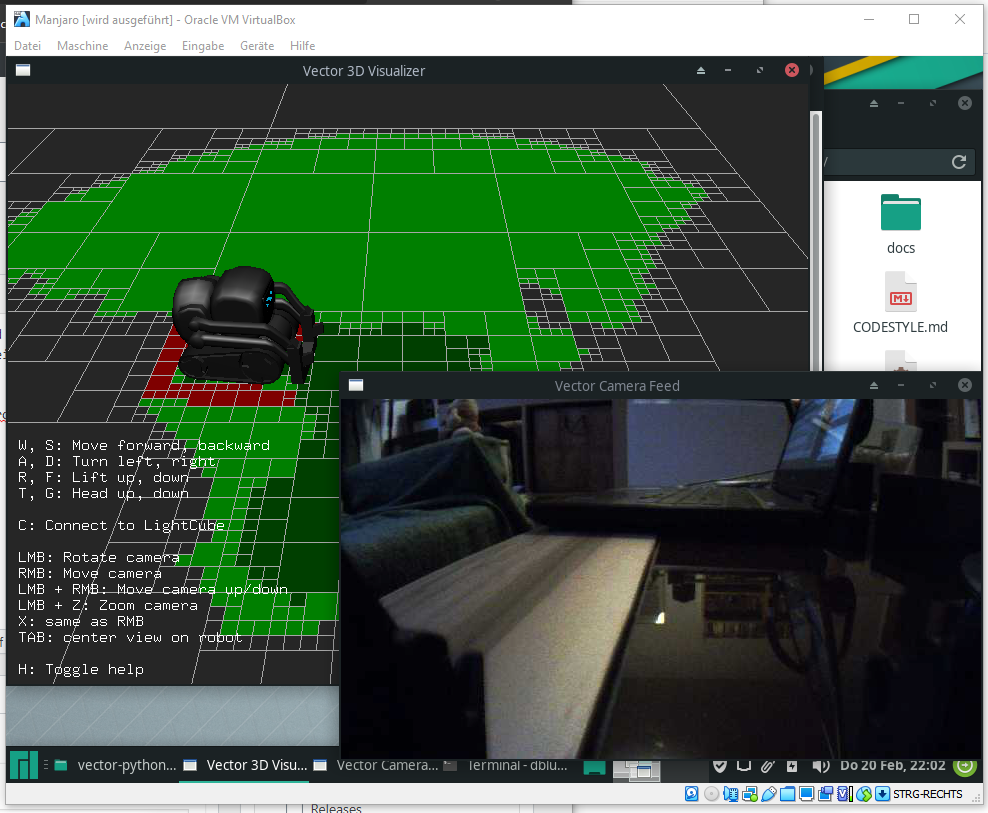Click the VirtualBox shared folders status icon
Viewport: 988px width, 813px height.
[788, 794]
